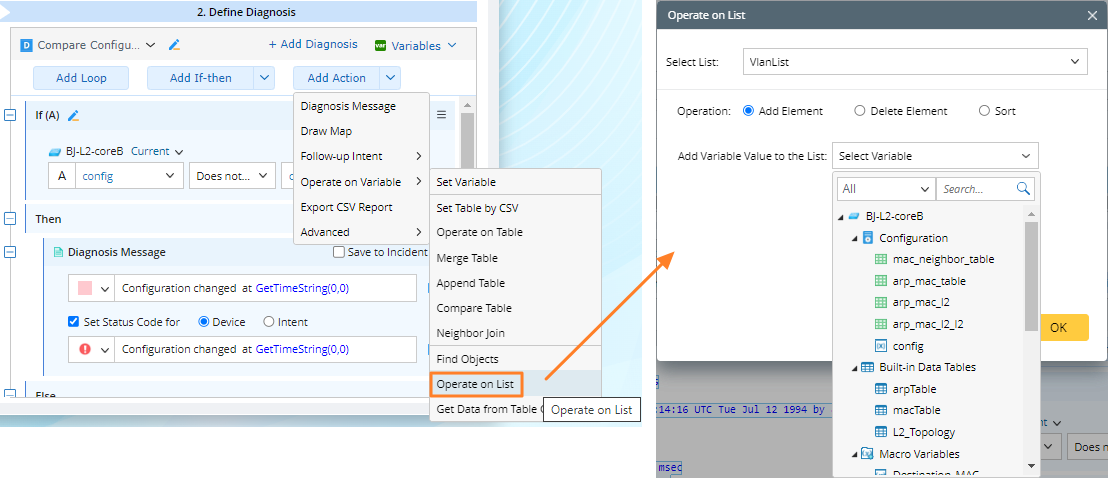
Task: Click table icon next to arpTable
Action: pyautogui.click(x=881, y=389)
